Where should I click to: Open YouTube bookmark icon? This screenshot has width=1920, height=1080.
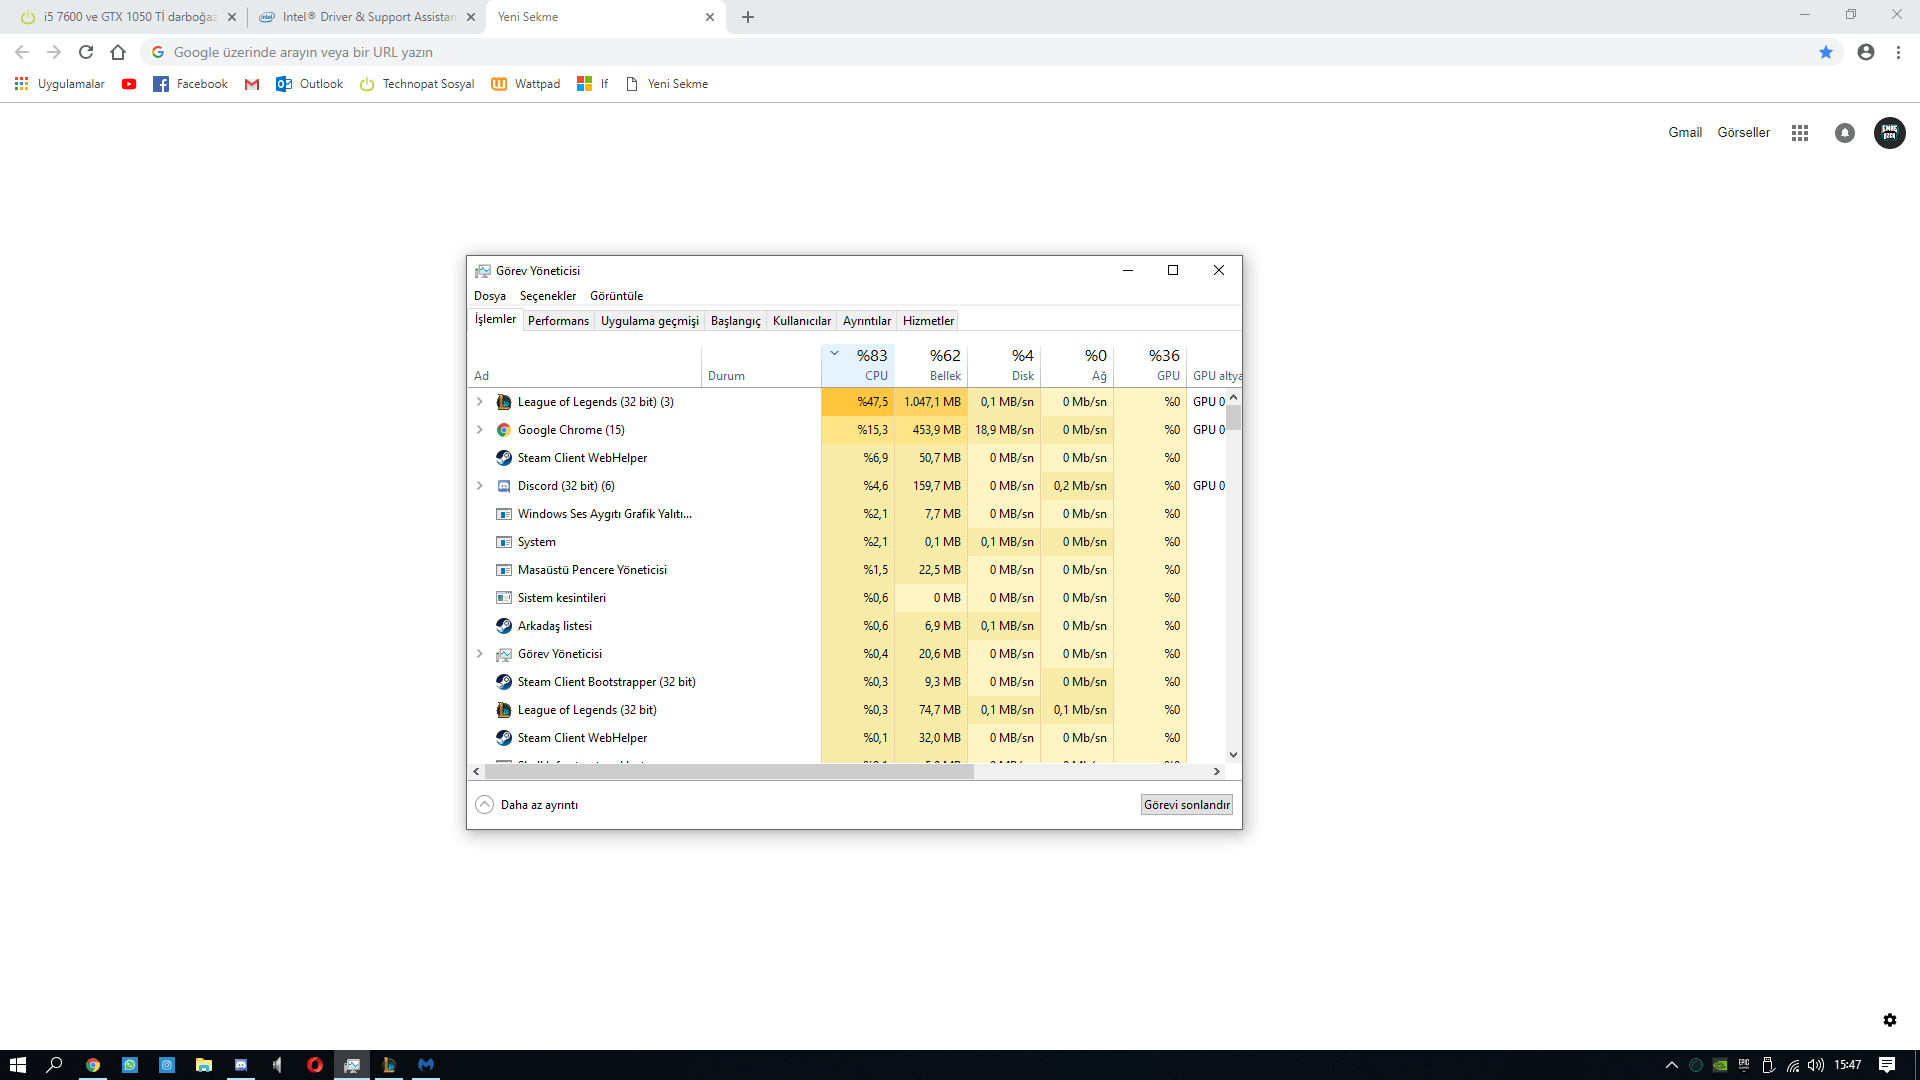129,84
